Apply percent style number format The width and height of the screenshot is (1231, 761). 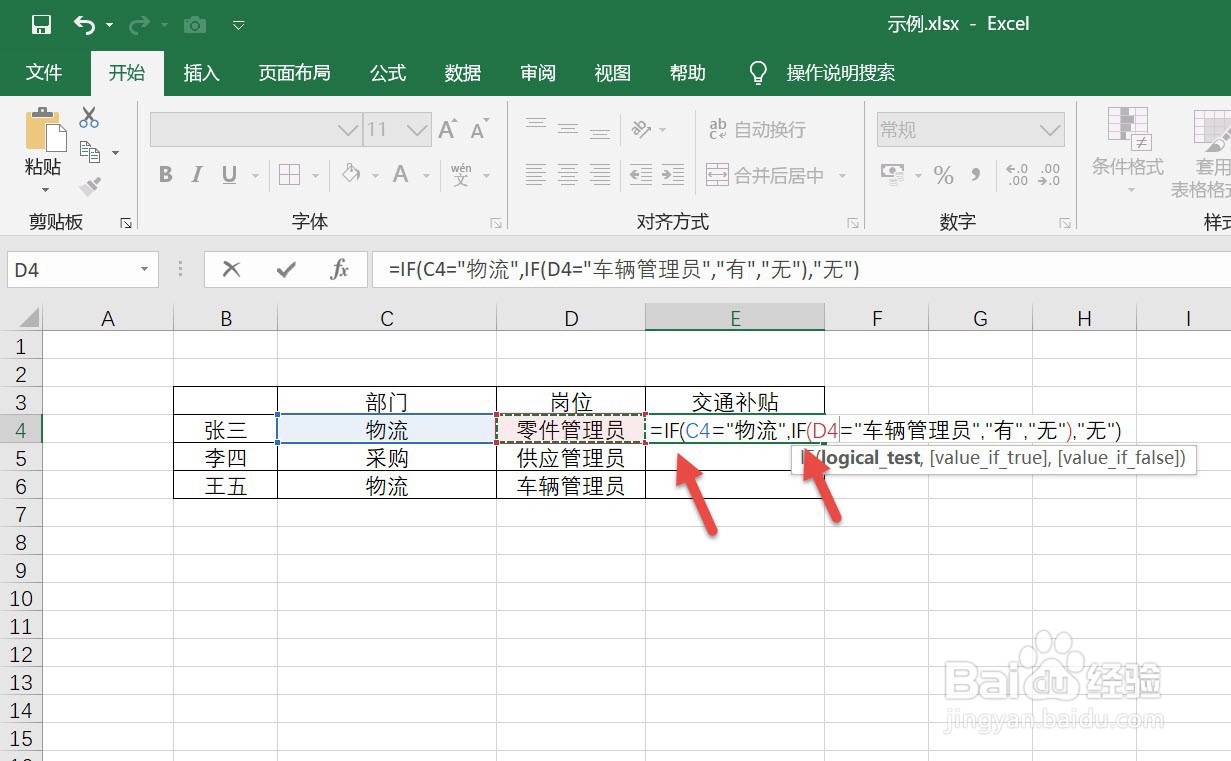coord(943,173)
